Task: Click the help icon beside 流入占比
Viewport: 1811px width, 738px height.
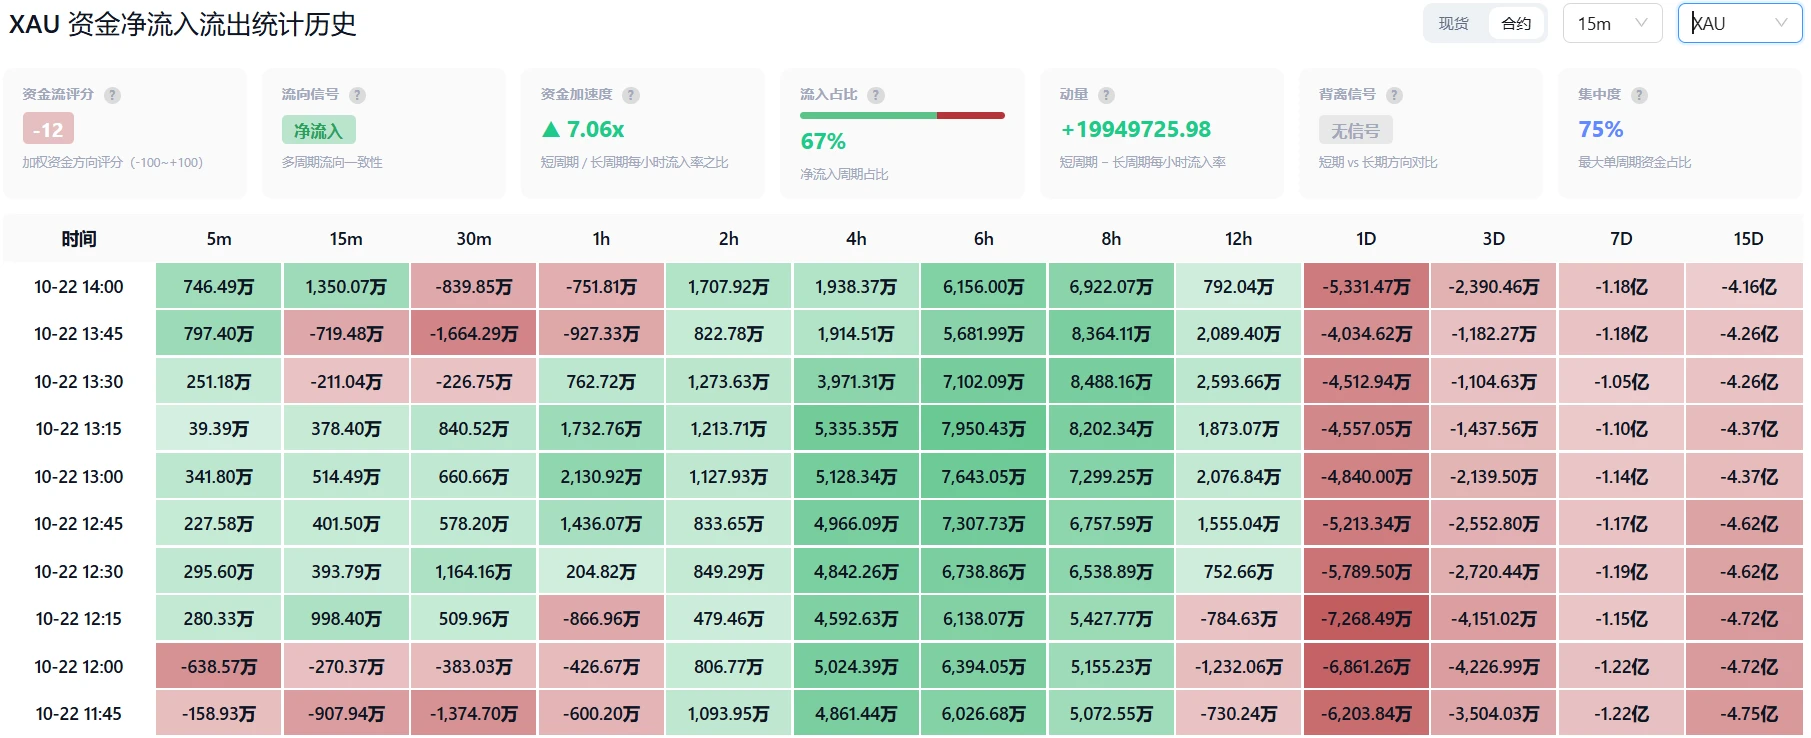Action: click(876, 95)
